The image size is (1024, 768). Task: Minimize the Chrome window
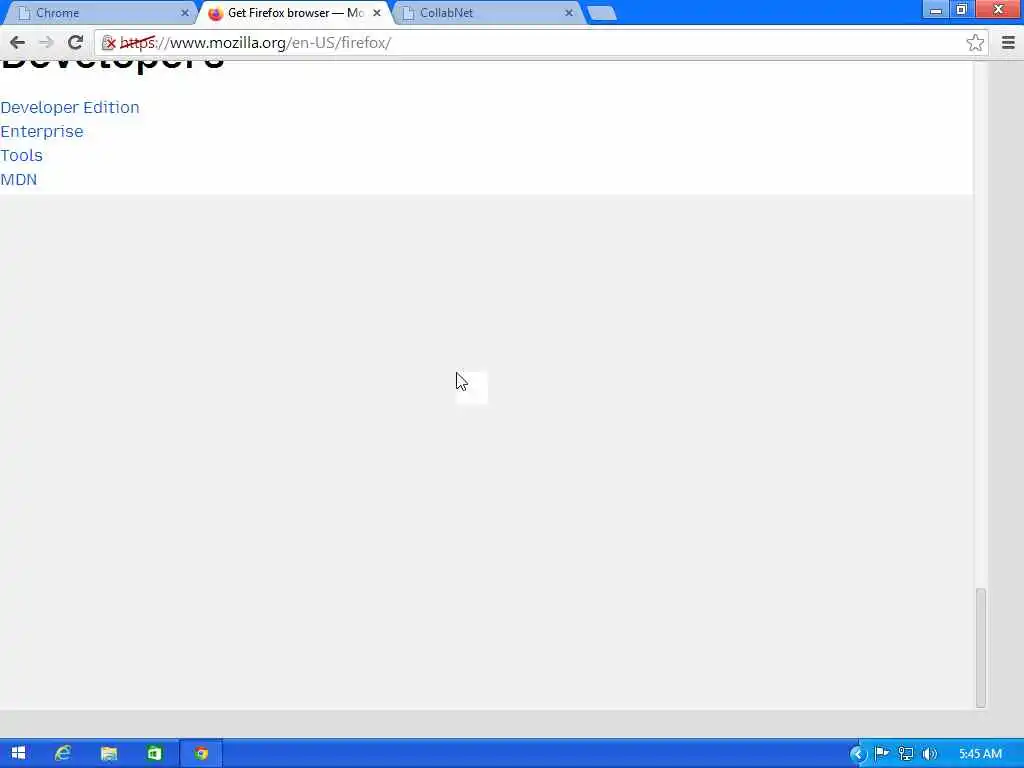[936, 10]
